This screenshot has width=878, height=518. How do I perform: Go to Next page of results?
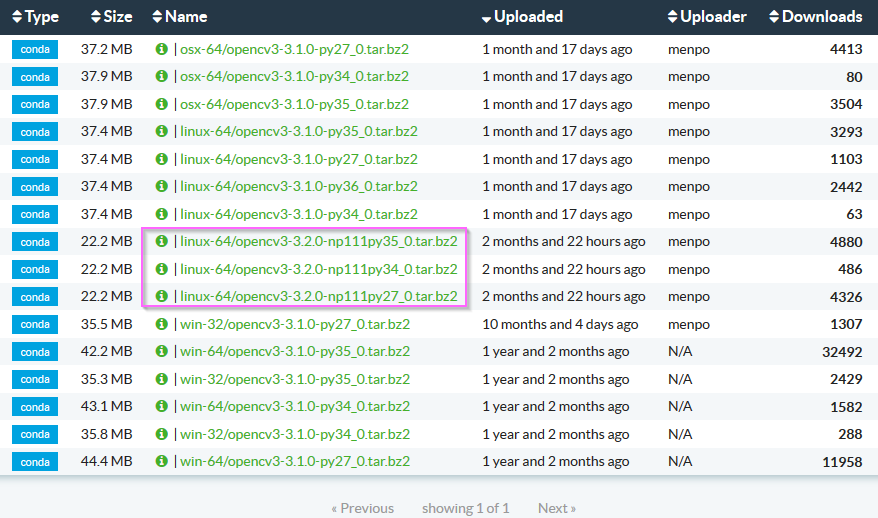(556, 508)
